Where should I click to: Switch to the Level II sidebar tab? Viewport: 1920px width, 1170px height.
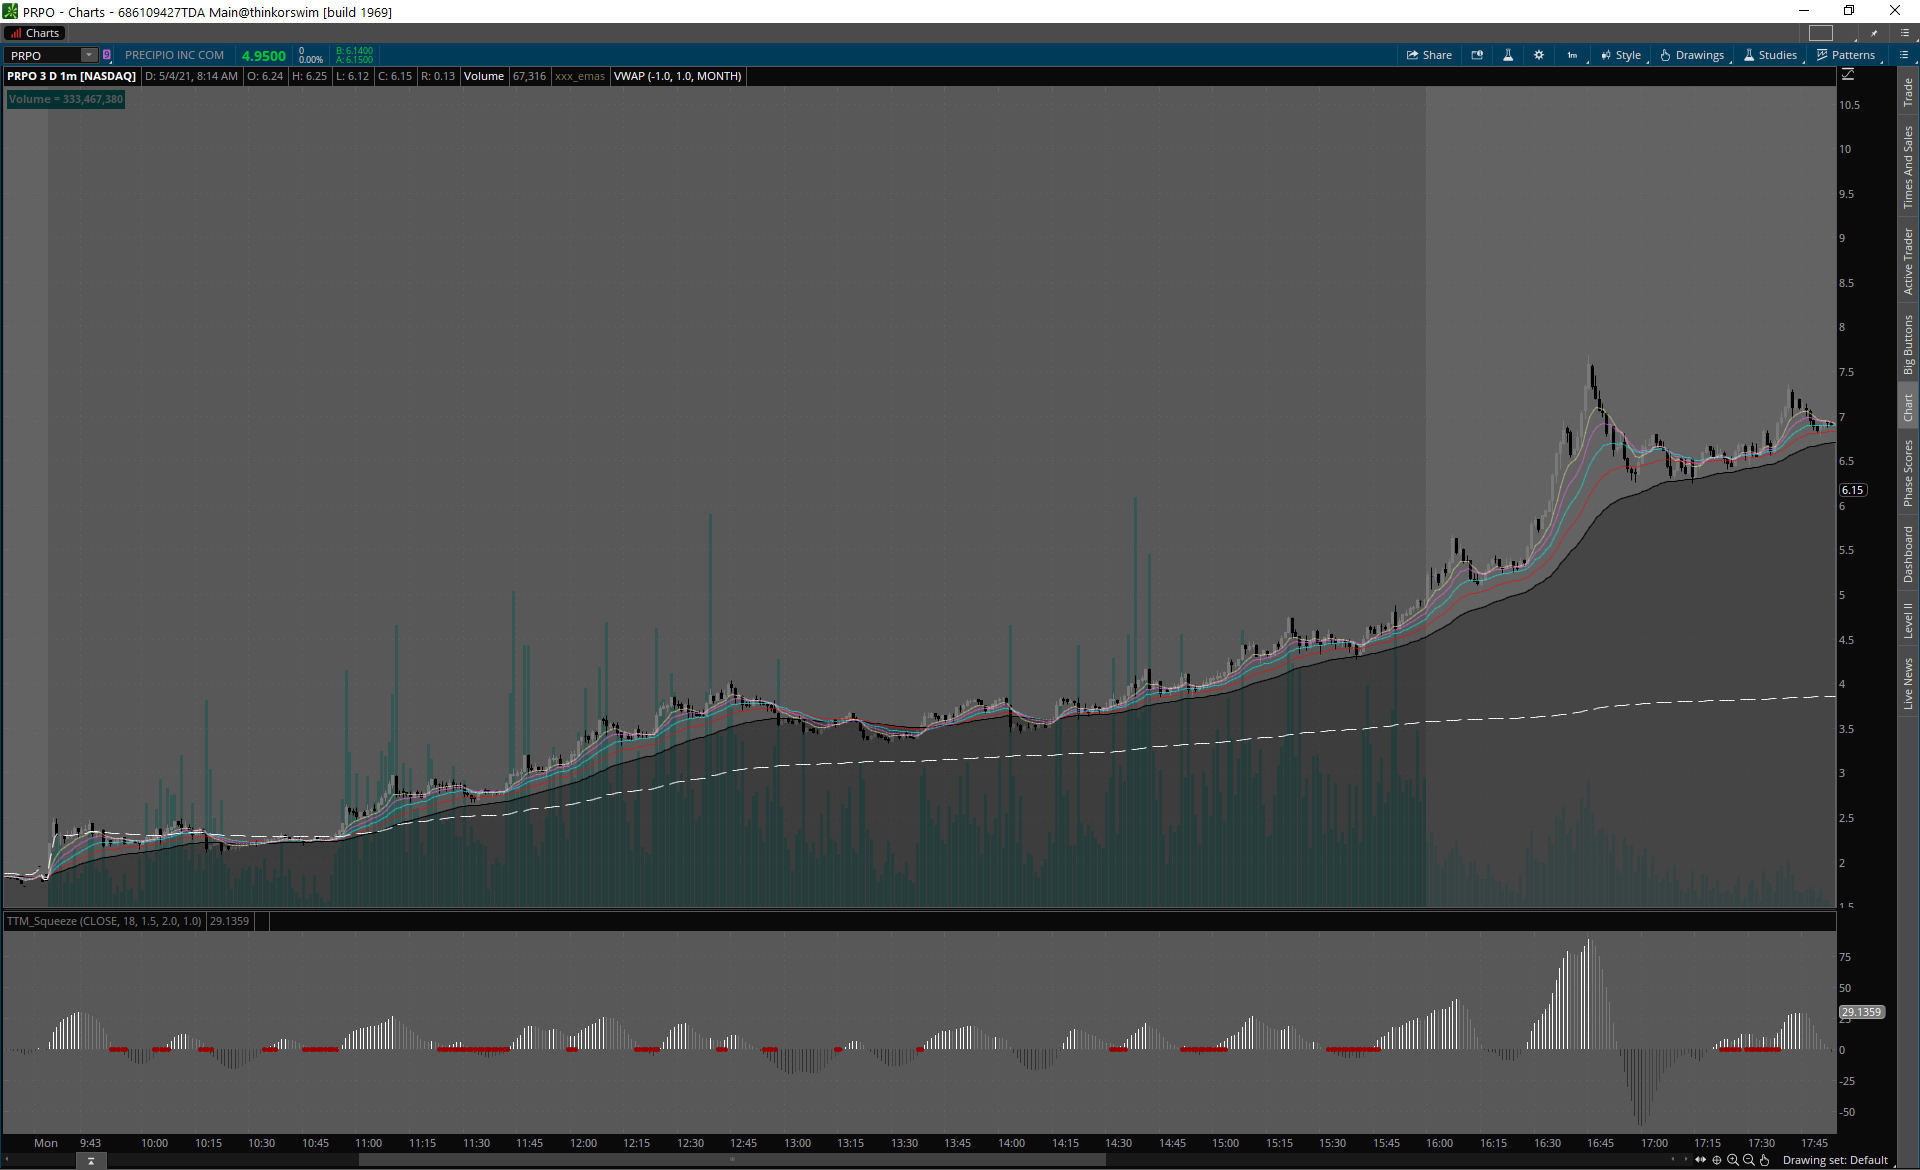point(1908,620)
